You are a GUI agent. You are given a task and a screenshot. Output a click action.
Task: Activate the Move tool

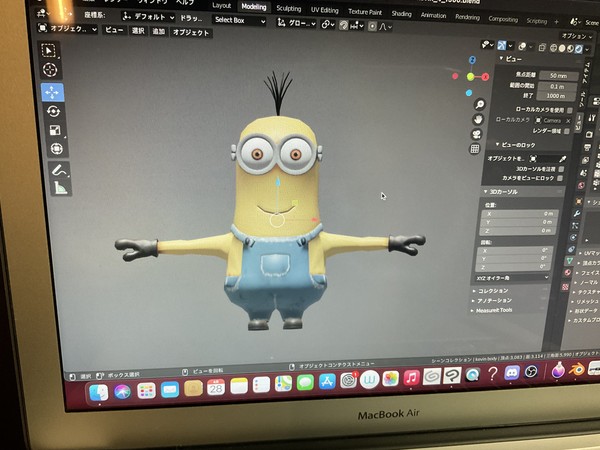point(52,92)
